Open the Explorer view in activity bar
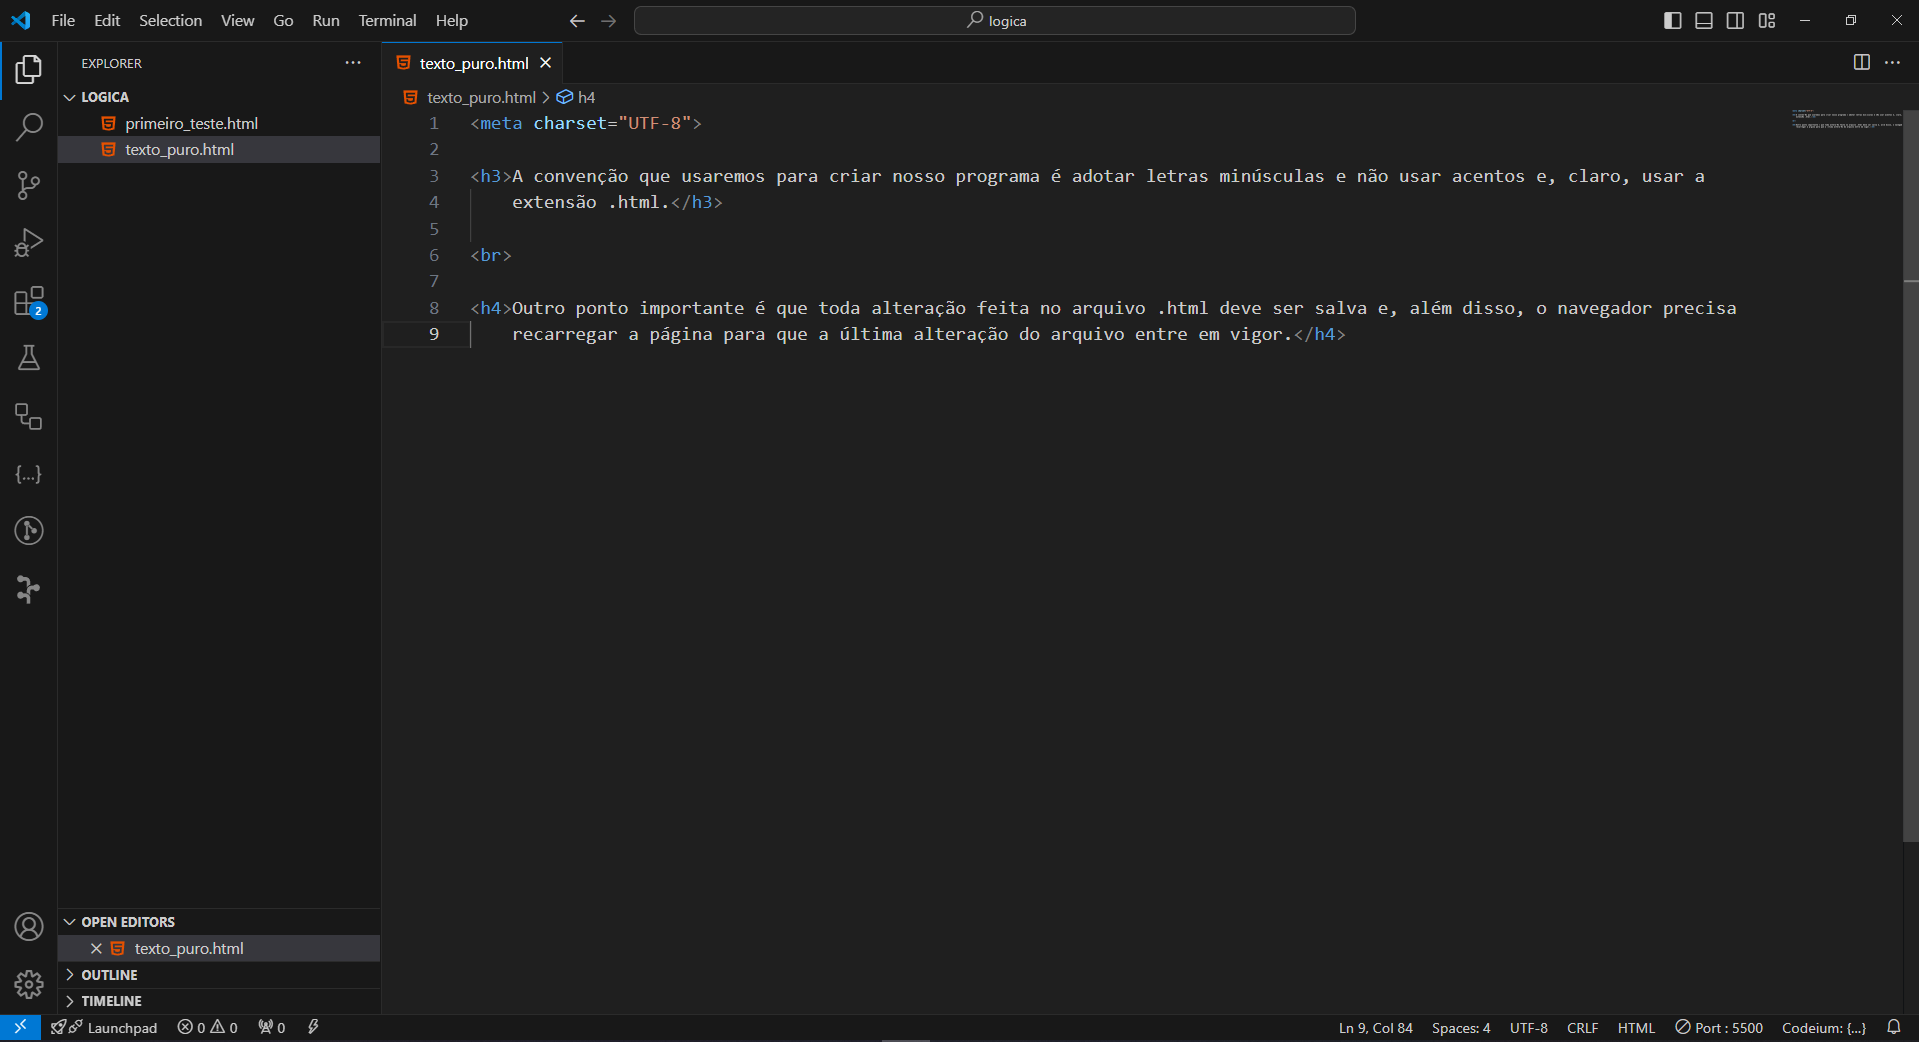Screen dimensions: 1919x1042 [x=29, y=69]
